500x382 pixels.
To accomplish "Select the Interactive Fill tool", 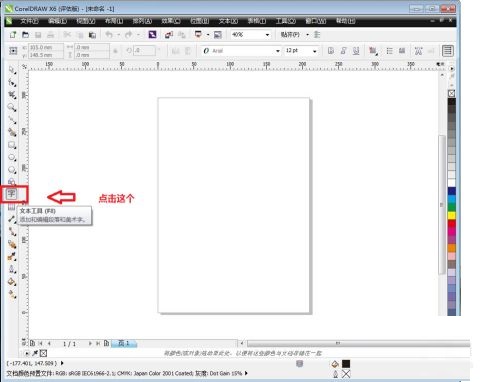I will tap(12, 294).
